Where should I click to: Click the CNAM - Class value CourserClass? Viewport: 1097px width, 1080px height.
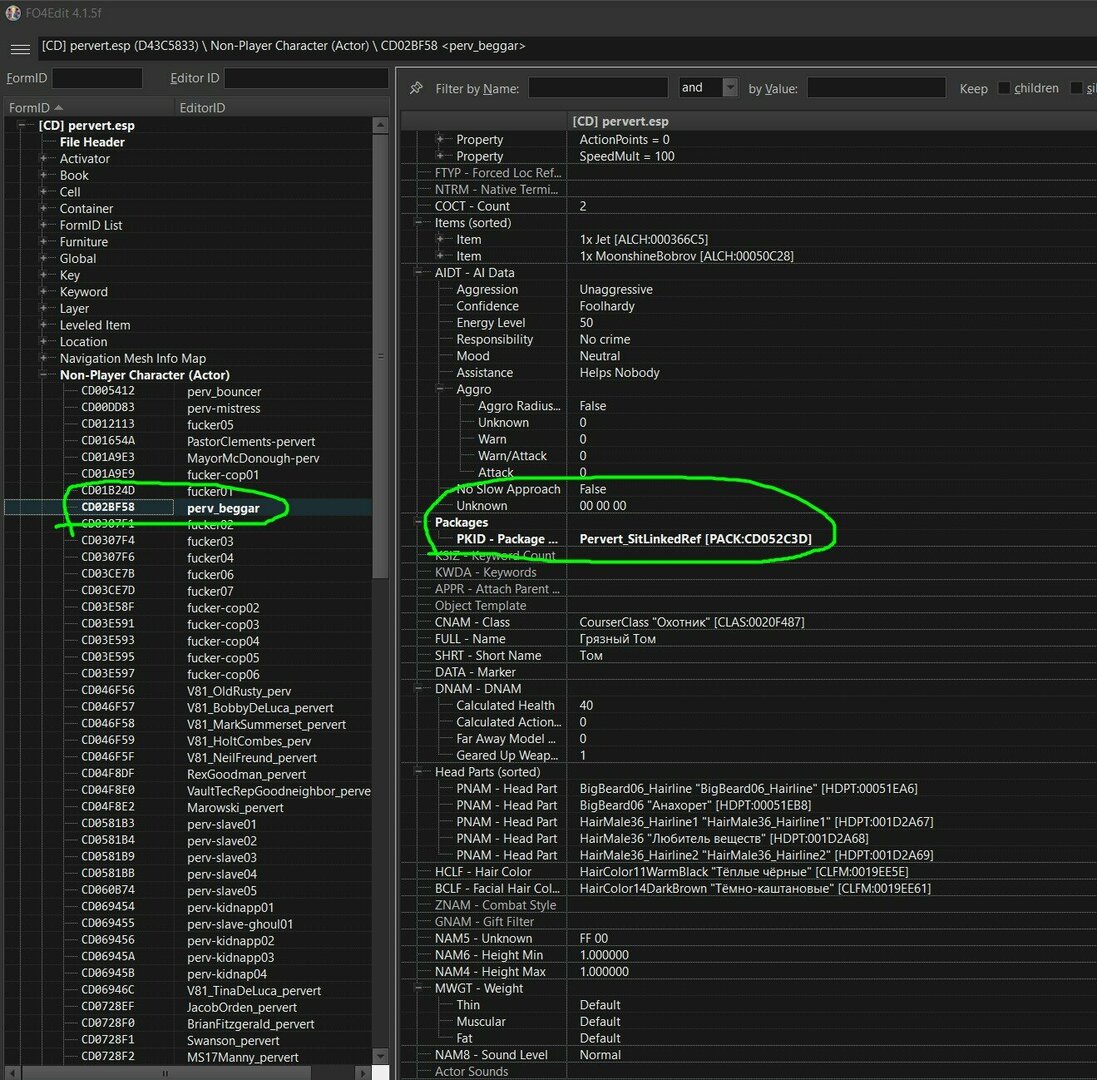(691, 622)
